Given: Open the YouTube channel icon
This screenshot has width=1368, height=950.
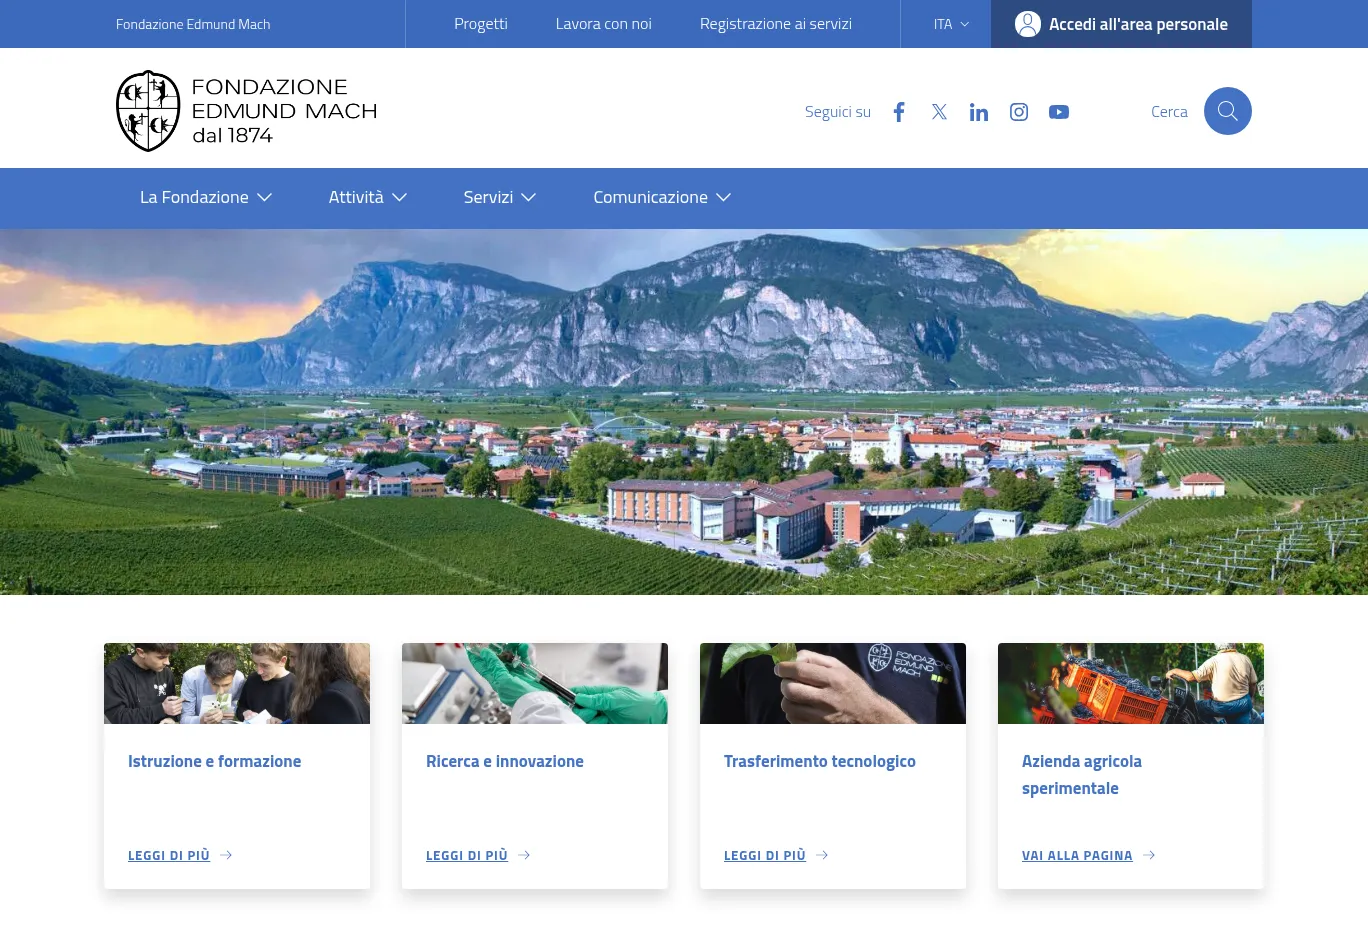Looking at the screenshot, I should point(1059,112).
